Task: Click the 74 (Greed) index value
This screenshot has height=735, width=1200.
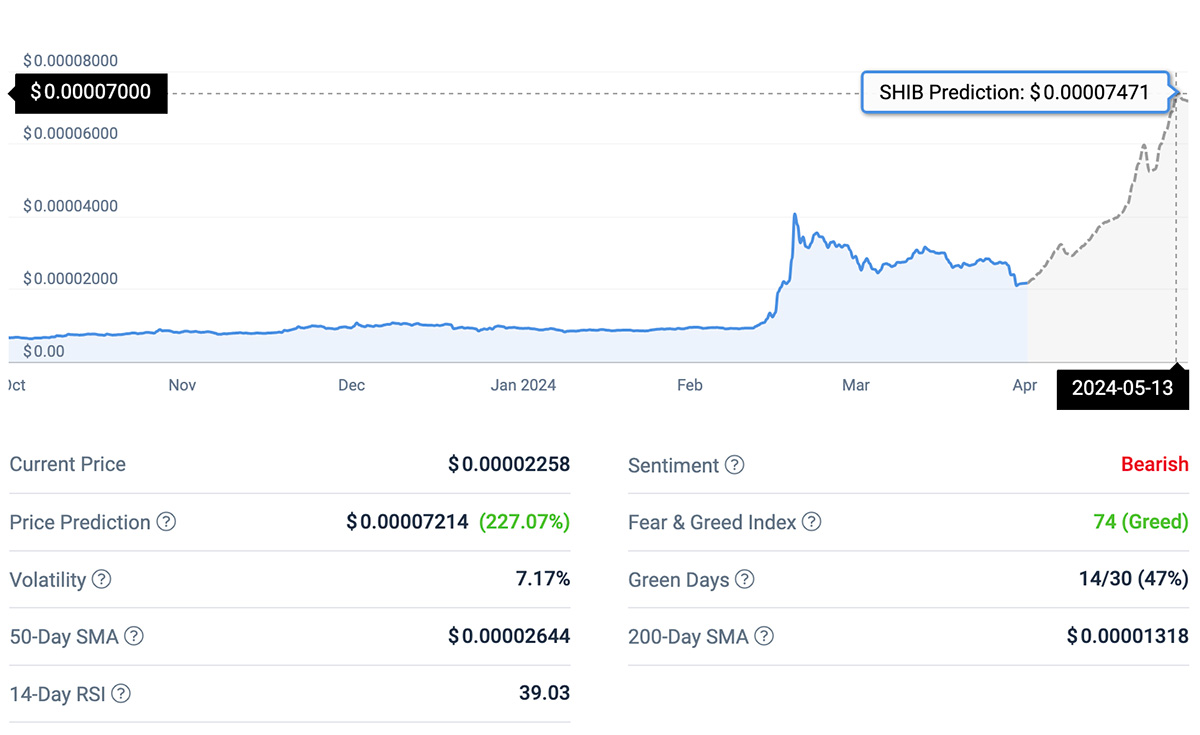Action: click(x=1141, y=522)
